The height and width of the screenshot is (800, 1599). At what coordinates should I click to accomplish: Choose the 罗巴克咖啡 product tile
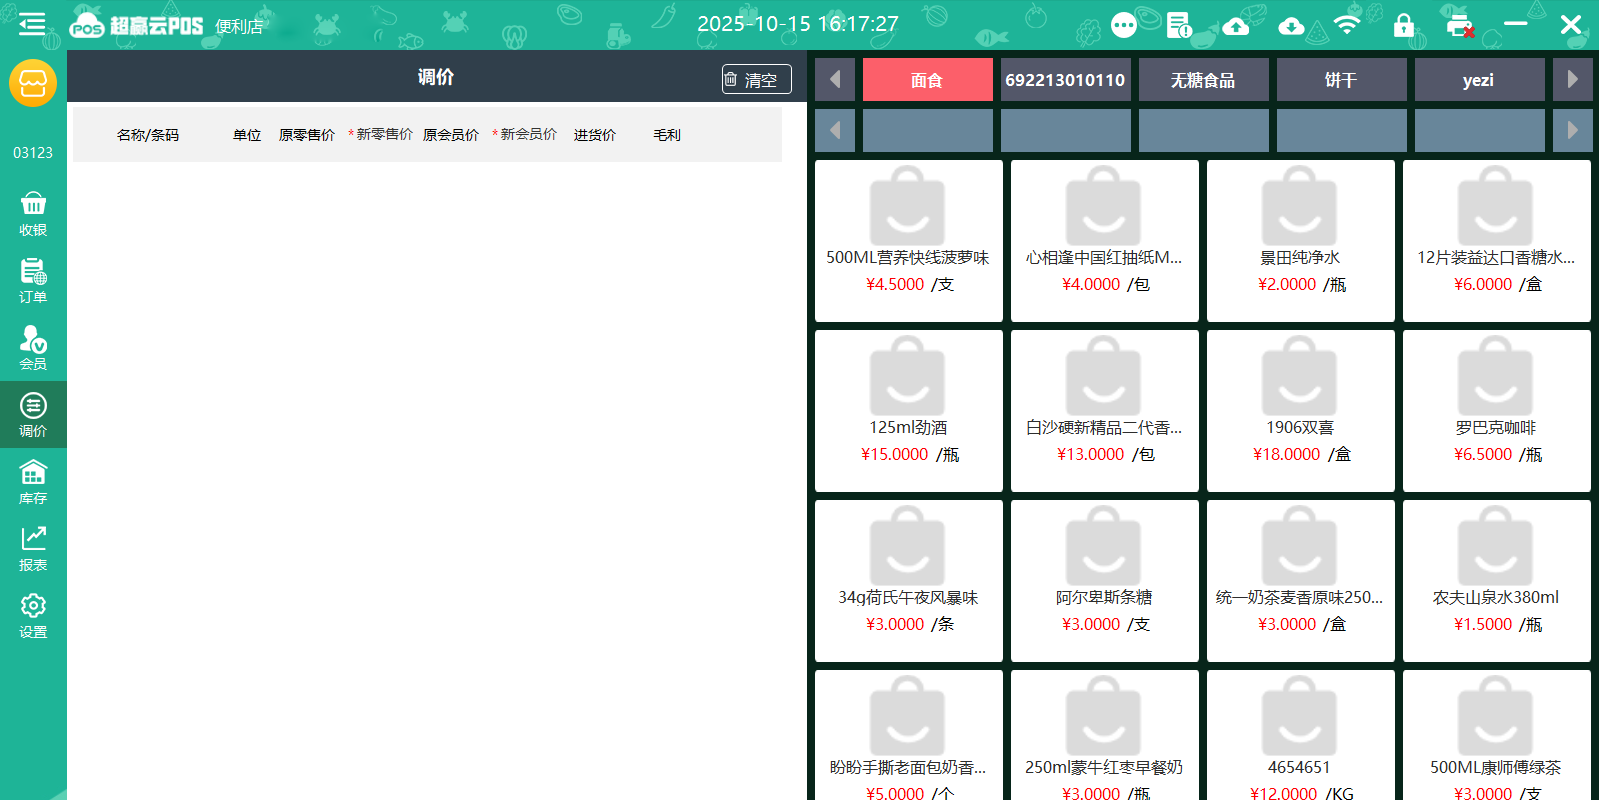coord(1496,410)
